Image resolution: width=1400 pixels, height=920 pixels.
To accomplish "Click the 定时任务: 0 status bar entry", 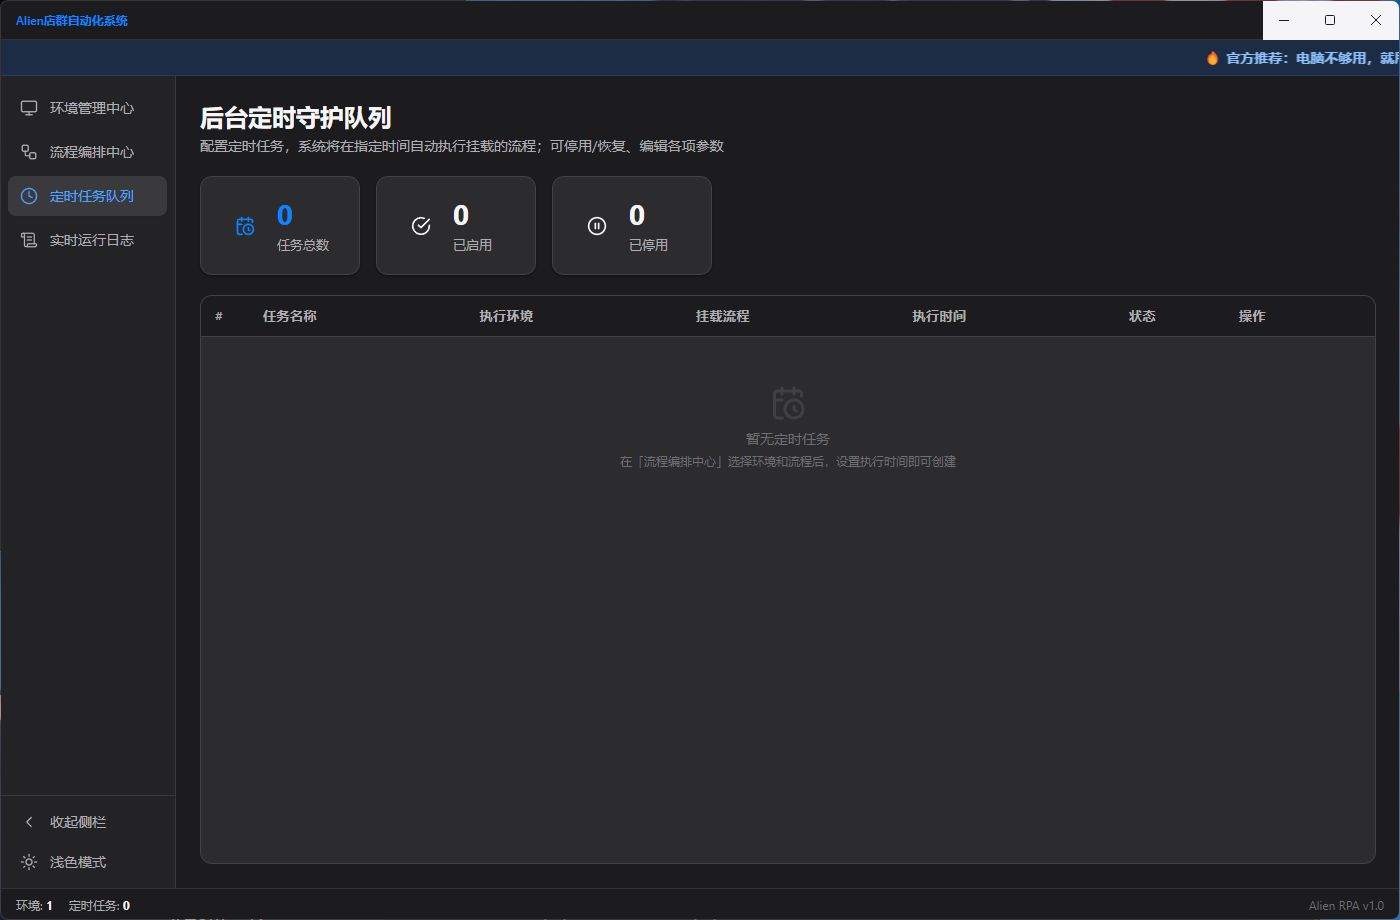I will point(99,906).
